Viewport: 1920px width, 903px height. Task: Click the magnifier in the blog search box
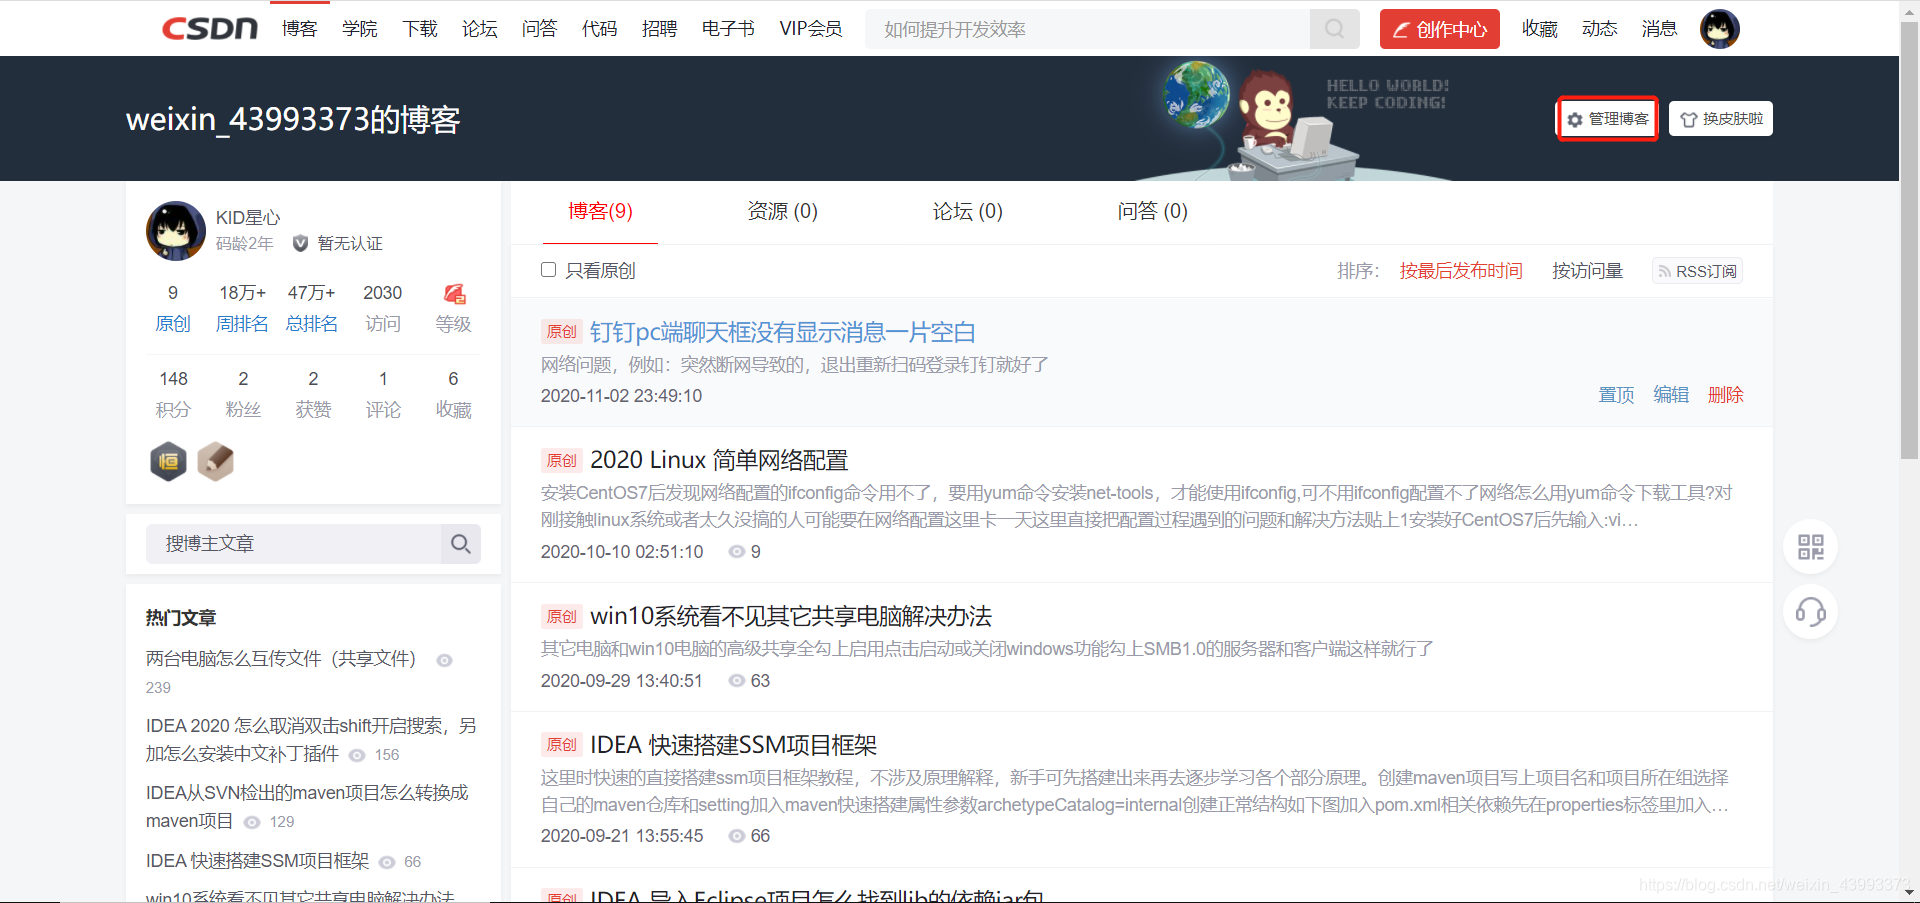[461, 543]
